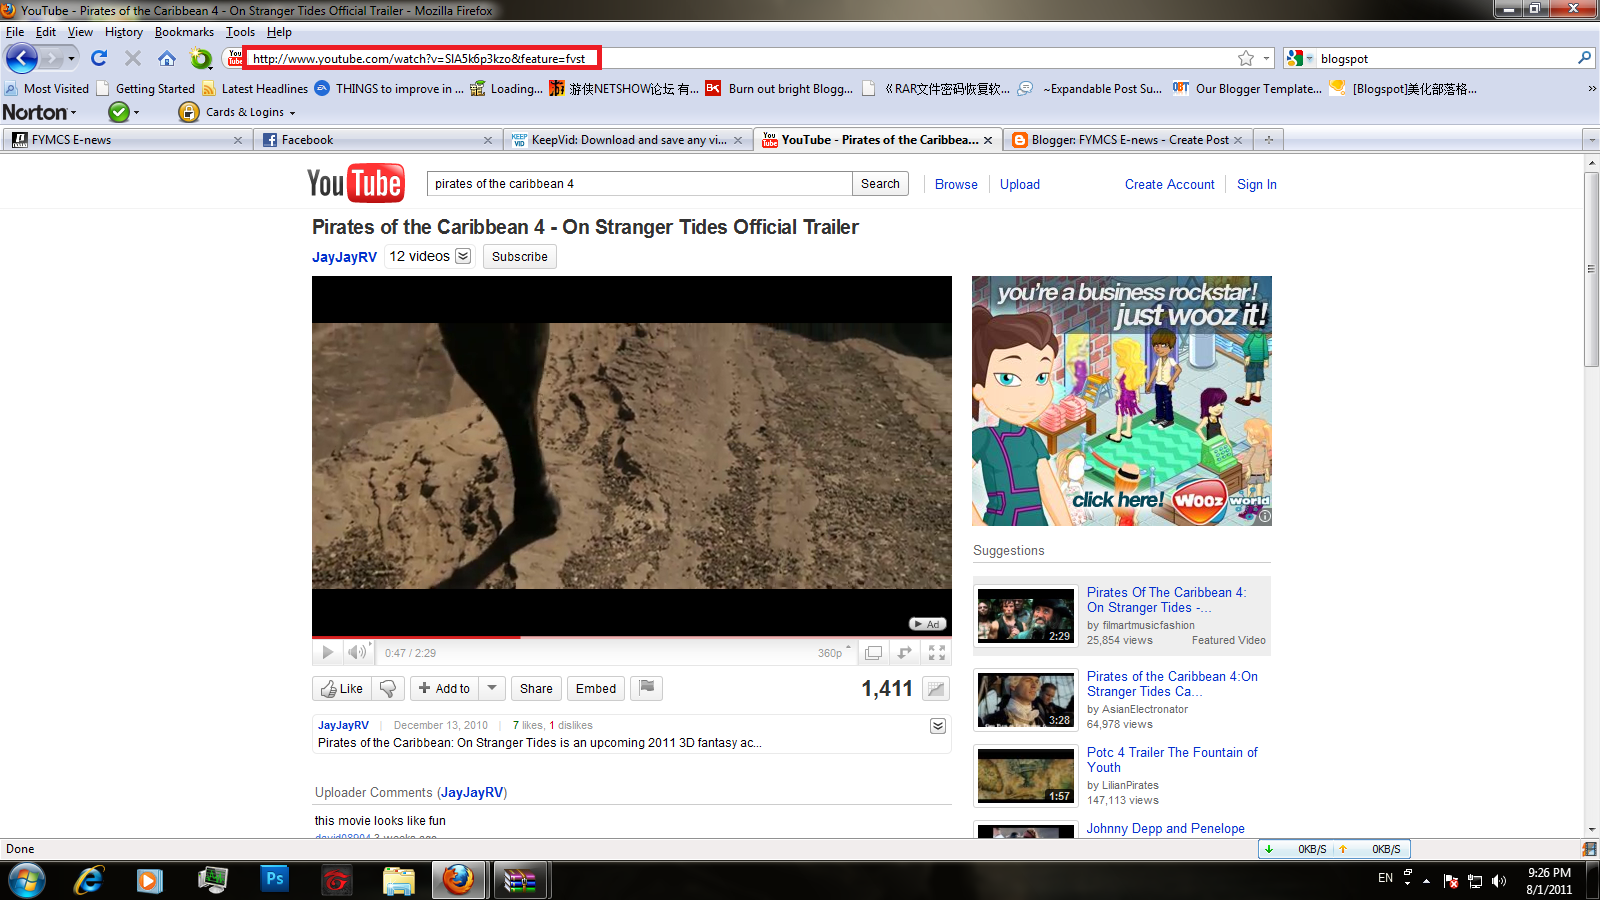
Task: Close the Facebook tab
Action: tap(488, 140)
